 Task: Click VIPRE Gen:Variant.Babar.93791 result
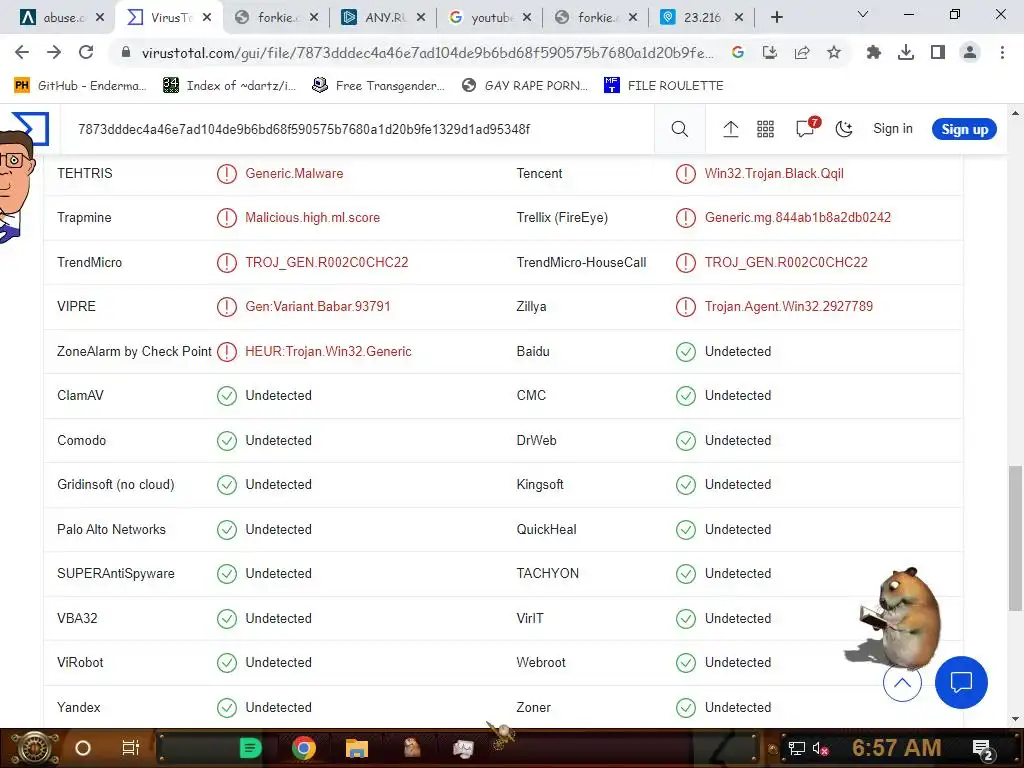[317, 306]
